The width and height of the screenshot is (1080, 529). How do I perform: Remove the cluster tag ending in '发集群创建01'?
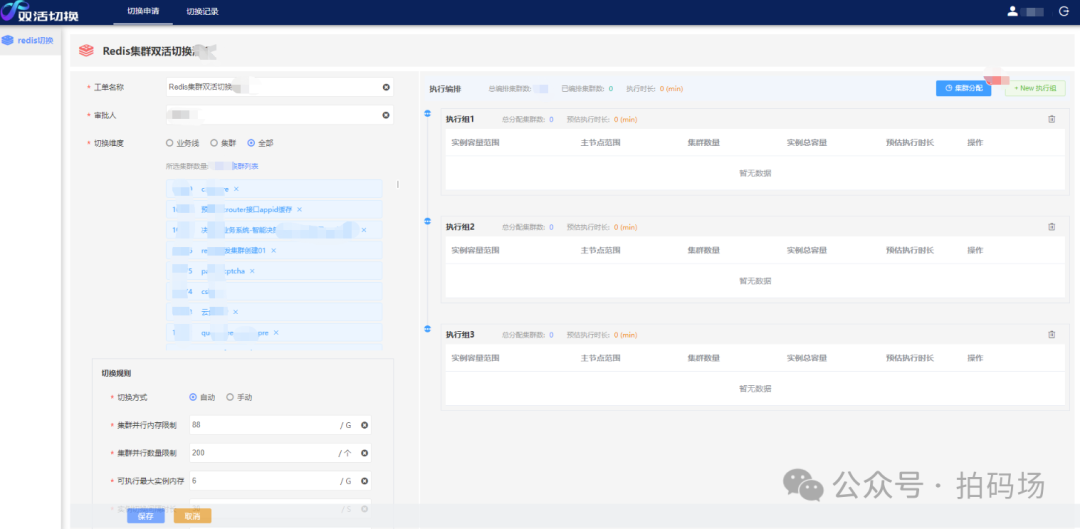[x=273, y=251]
